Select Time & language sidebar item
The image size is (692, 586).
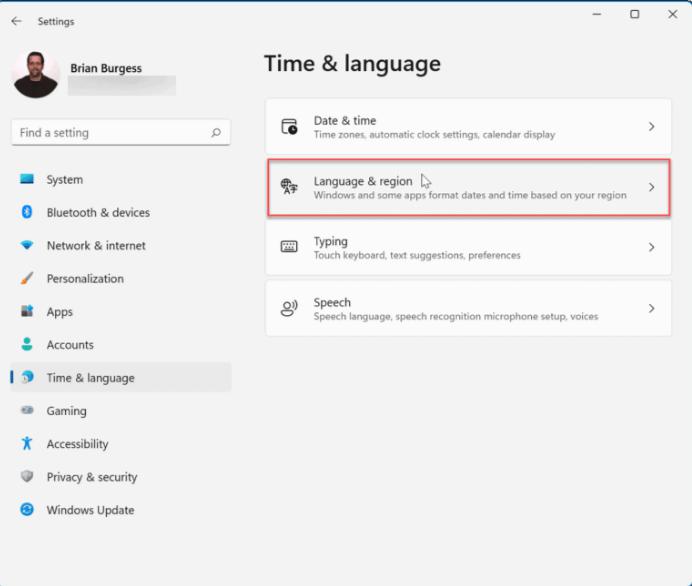pyautogui.click(x=121, y=378)
